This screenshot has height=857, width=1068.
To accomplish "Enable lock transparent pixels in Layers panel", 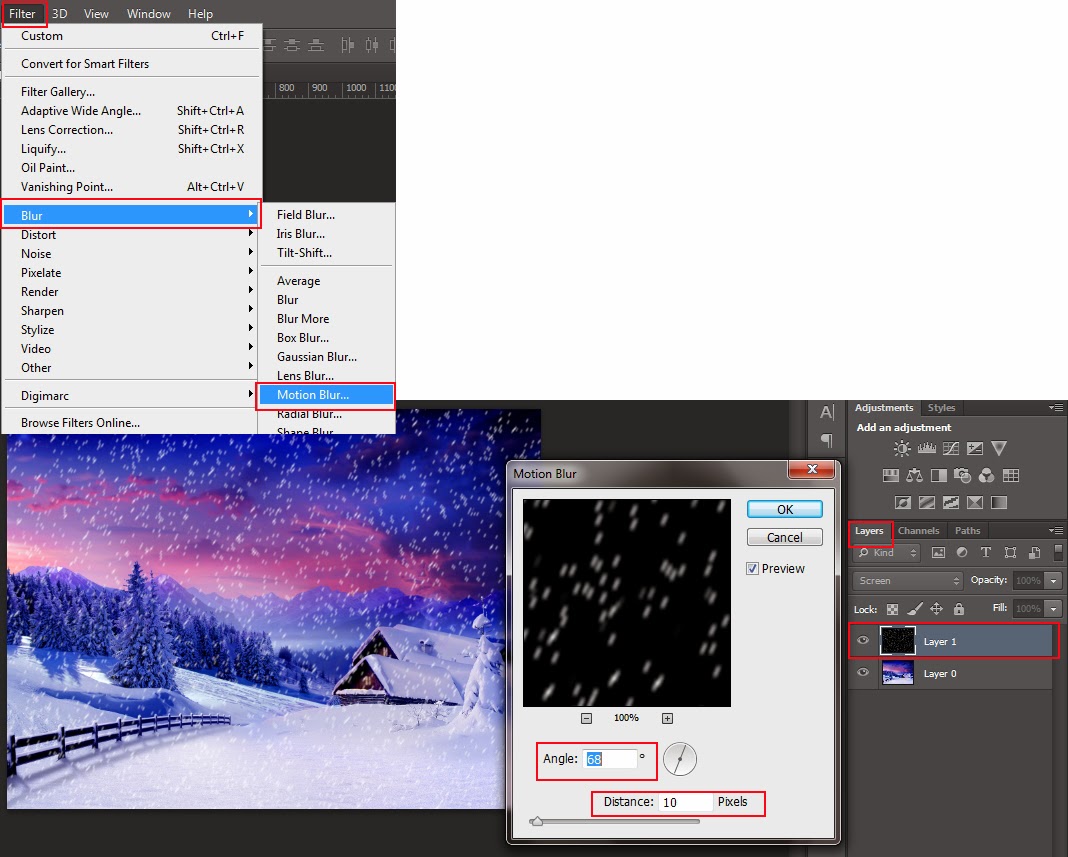I will tap(892, 609).
